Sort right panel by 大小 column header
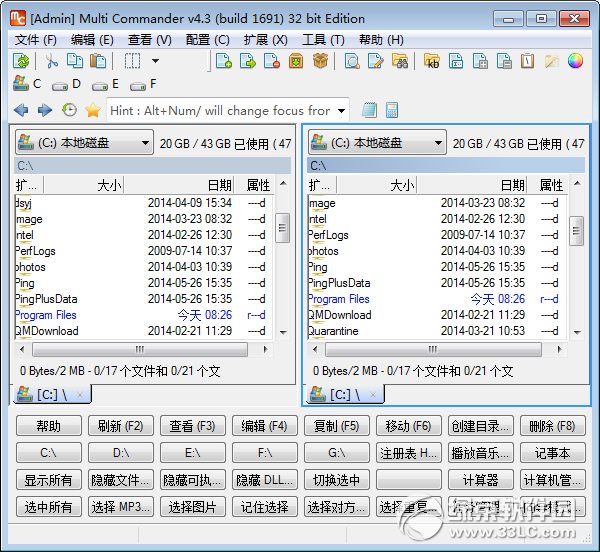 click(377, 185)
